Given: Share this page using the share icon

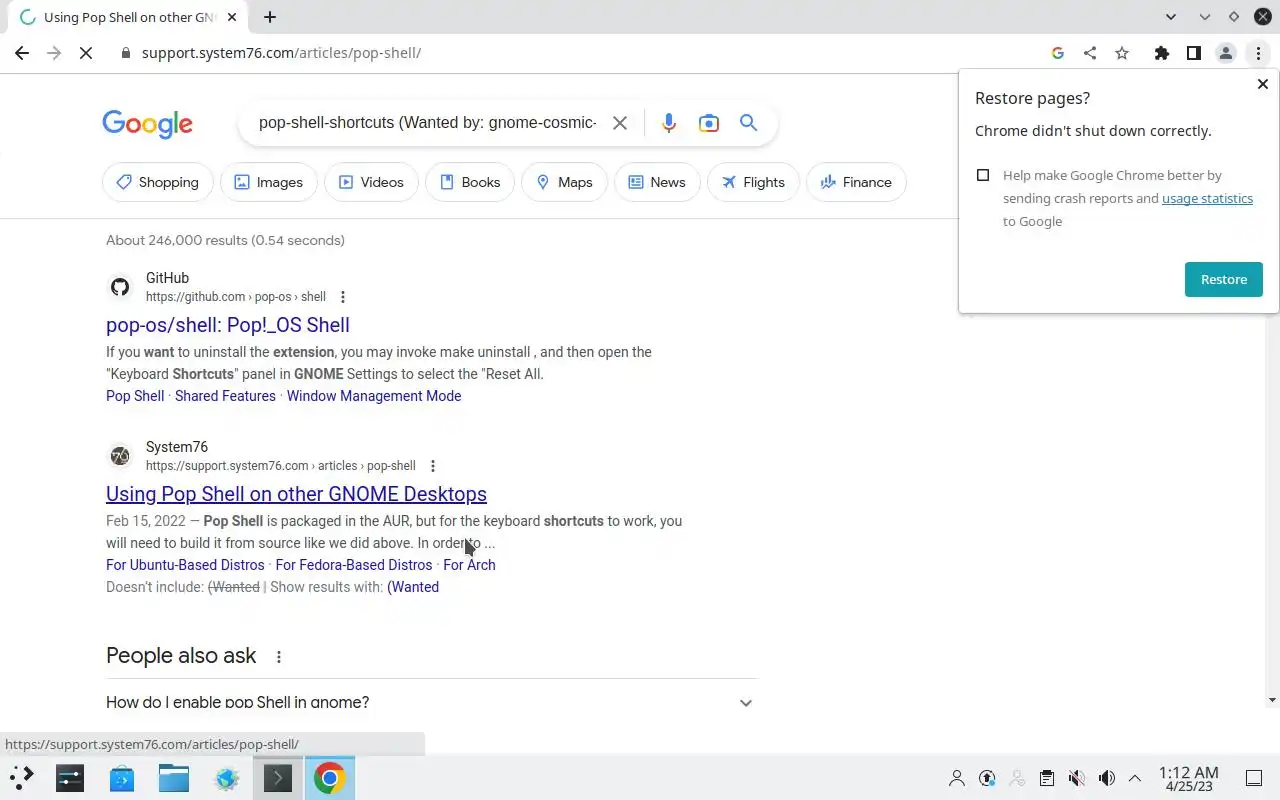Looking at the screenshot, I should point(1090,53).
